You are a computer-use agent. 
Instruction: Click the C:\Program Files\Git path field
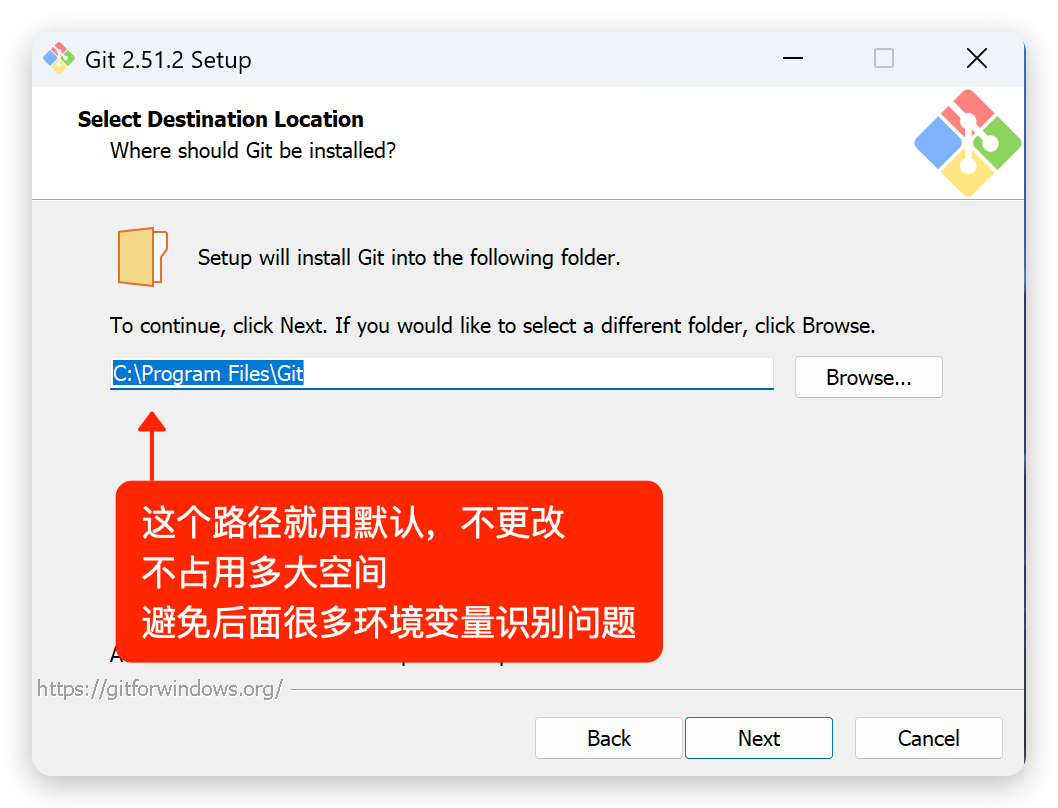pyautogui.click(x=442, y=373)
